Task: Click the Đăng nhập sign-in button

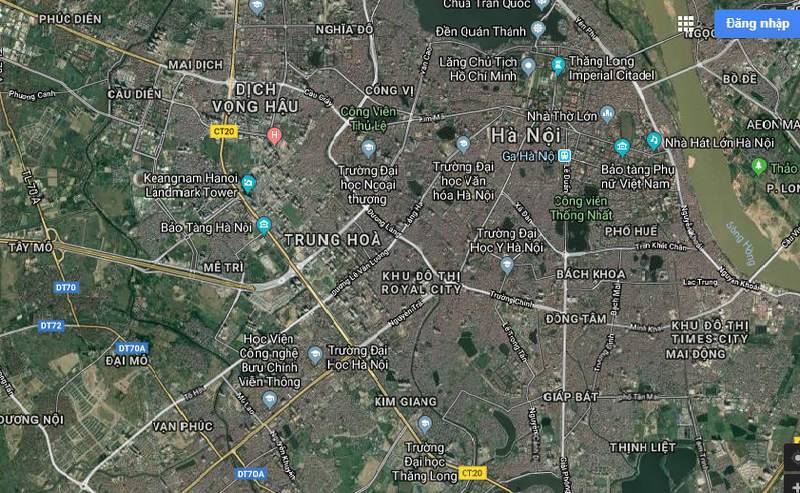Action: 757,23
